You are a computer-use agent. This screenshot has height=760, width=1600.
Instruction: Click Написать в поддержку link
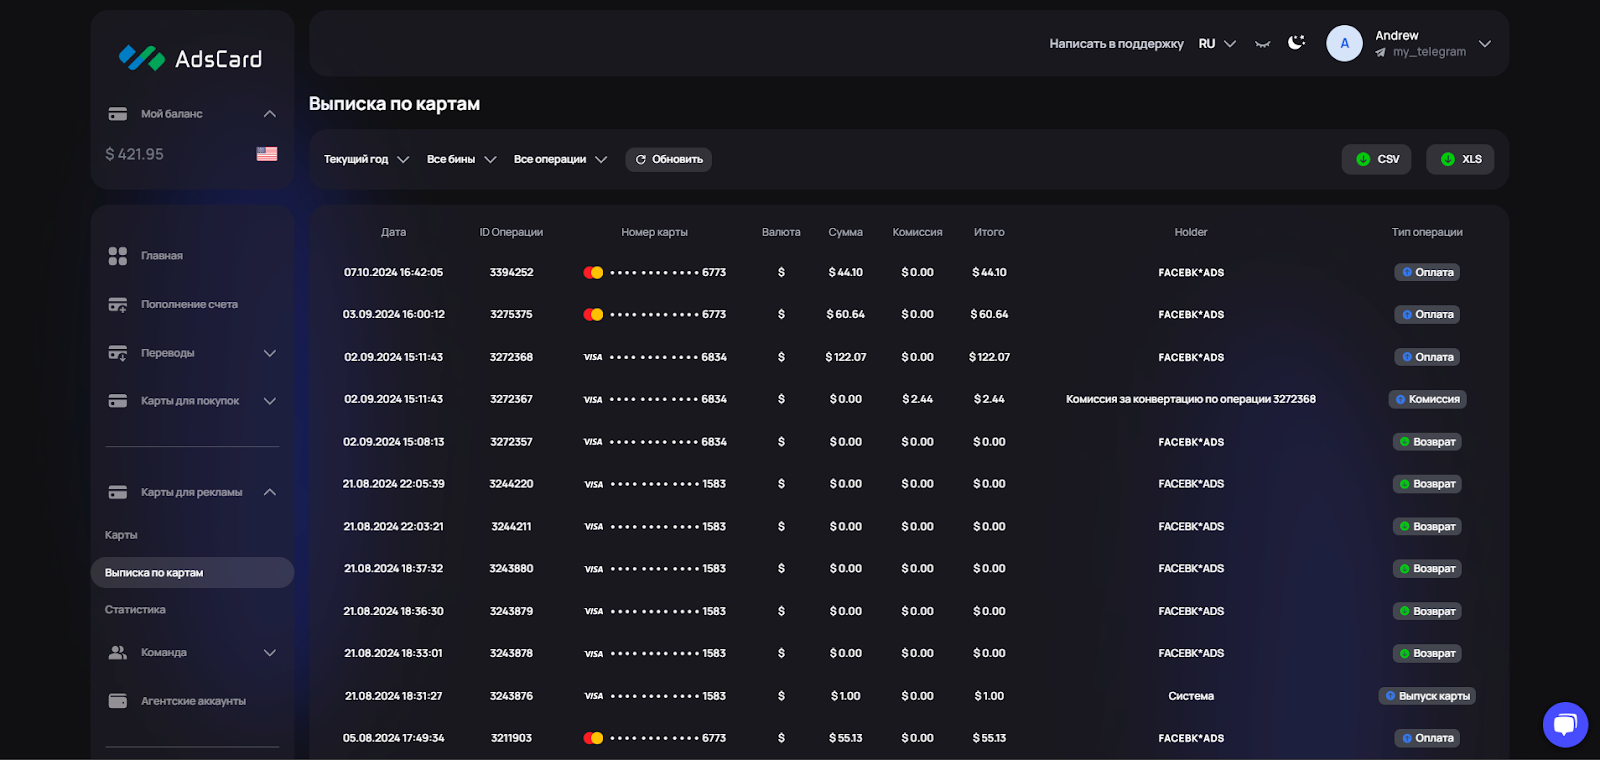point(1116,44)
